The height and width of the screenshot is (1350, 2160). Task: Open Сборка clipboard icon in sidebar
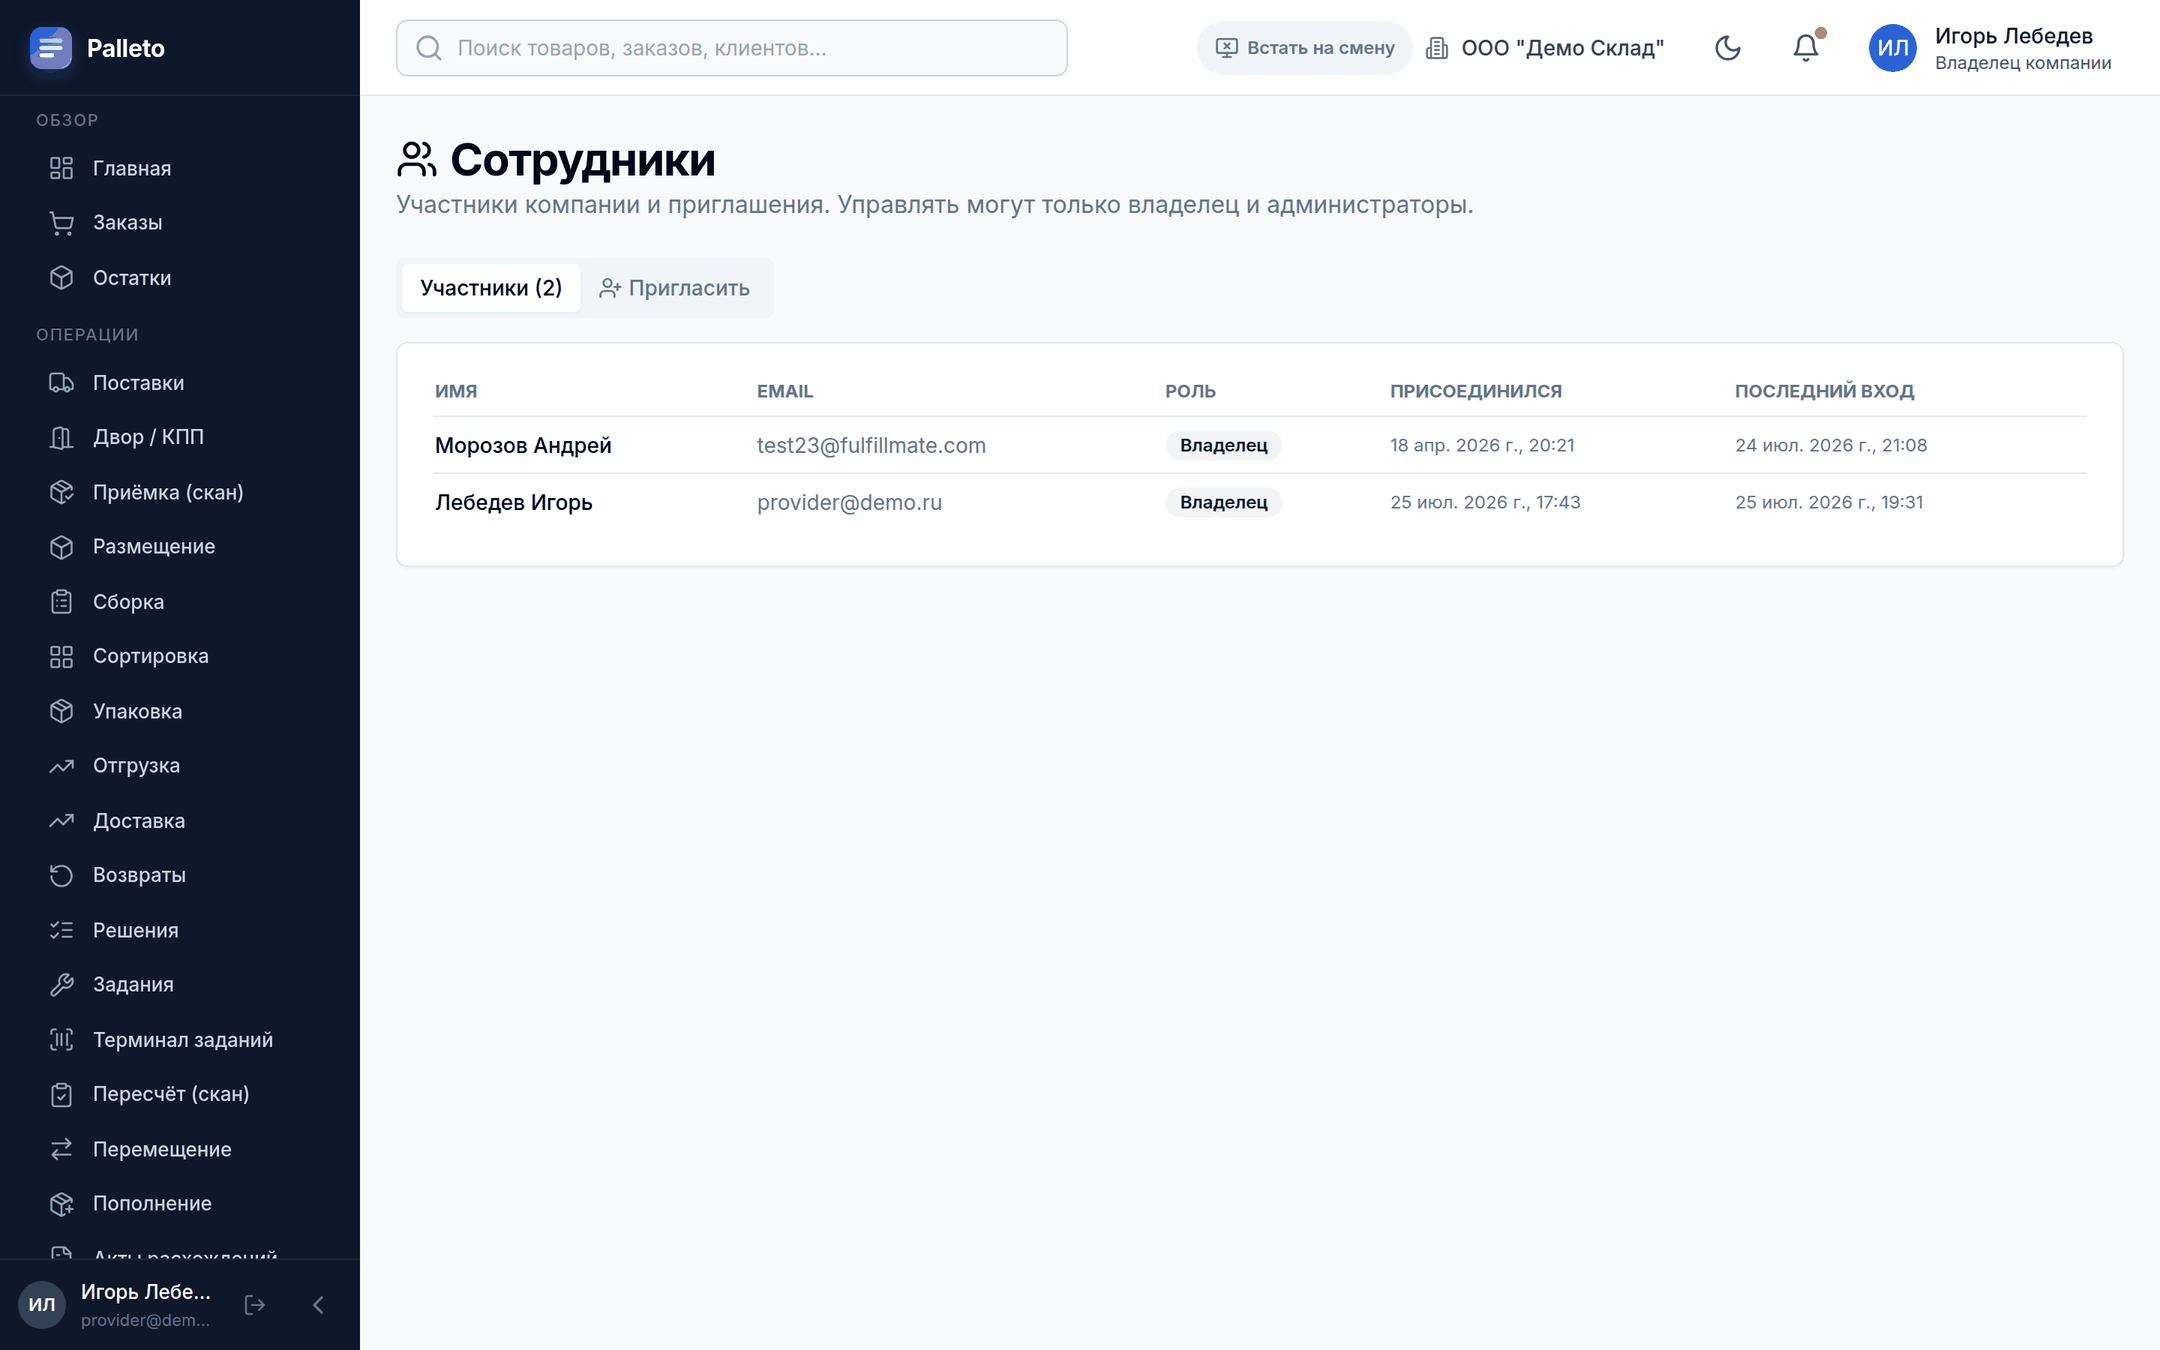pyautogui.click(x=62, y=602)
